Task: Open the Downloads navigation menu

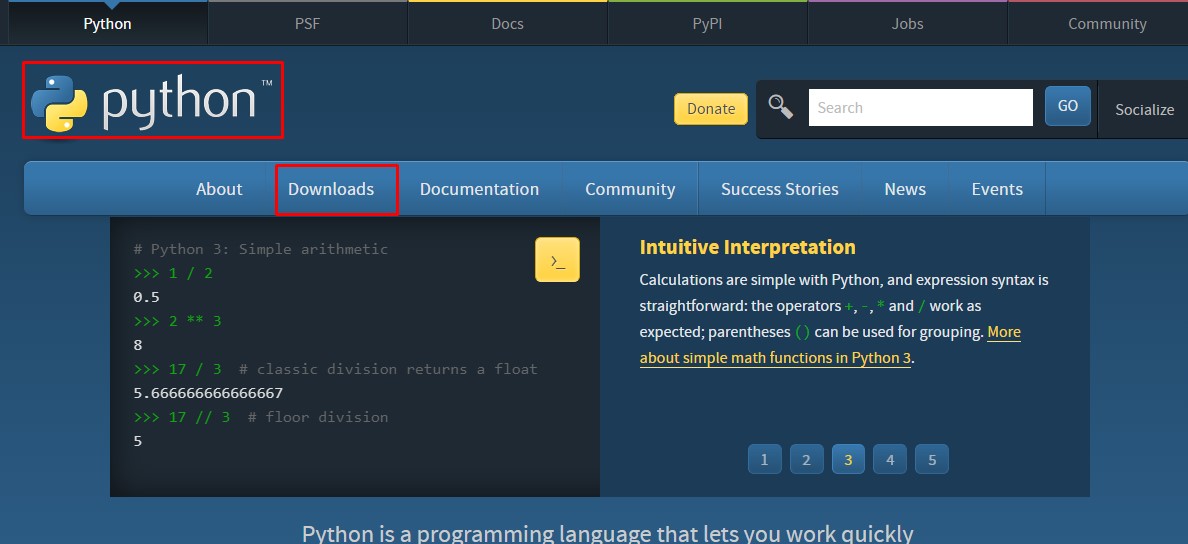Action: [x=331, y=189]
